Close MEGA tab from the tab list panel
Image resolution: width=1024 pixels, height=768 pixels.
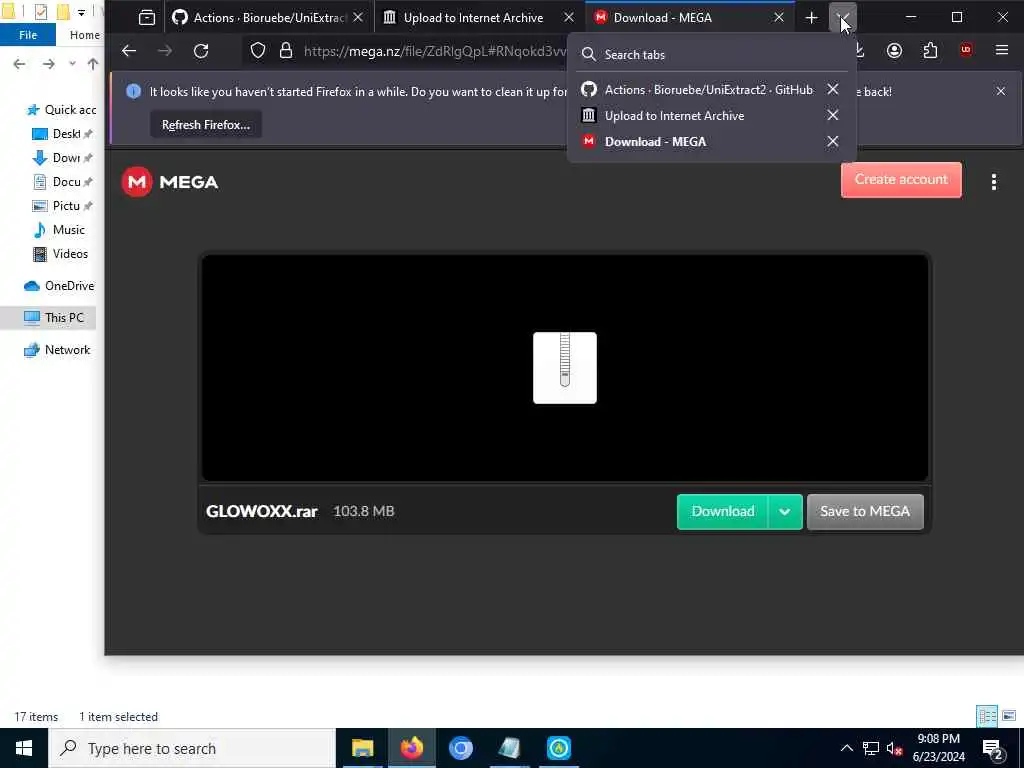pos(833,142)
